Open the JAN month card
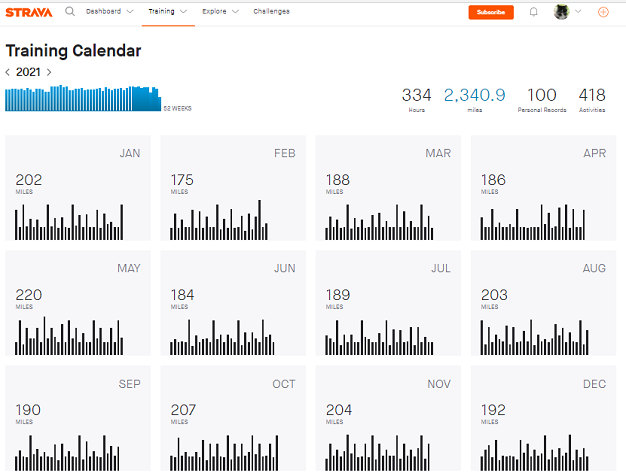 click(78, 189)
